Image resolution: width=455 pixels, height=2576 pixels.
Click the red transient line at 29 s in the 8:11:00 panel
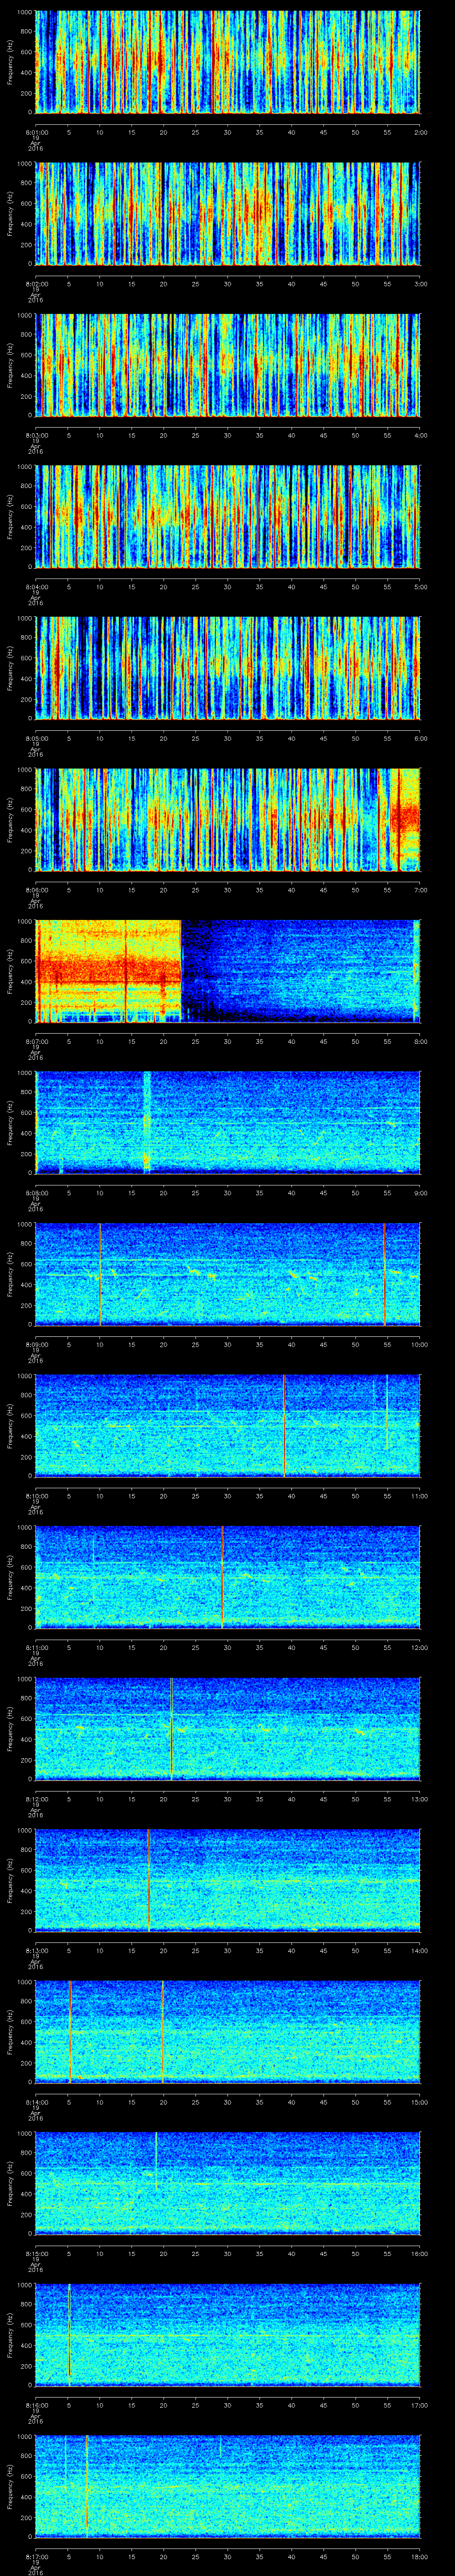(222, 1577)
